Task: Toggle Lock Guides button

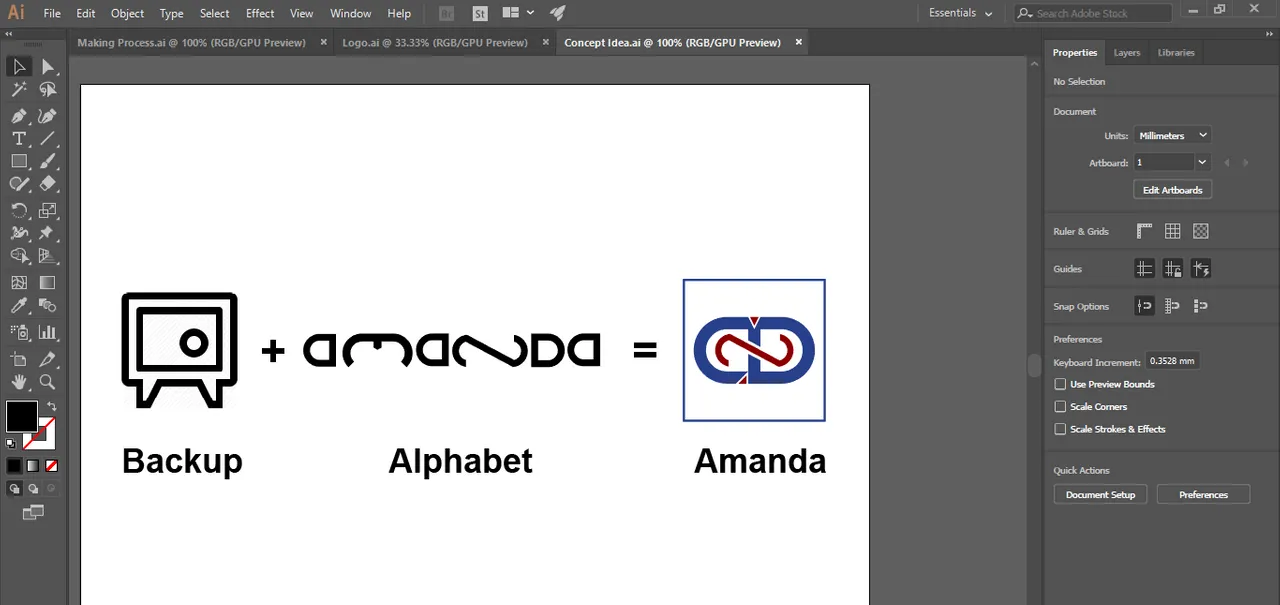Action: coord(1173,268)
